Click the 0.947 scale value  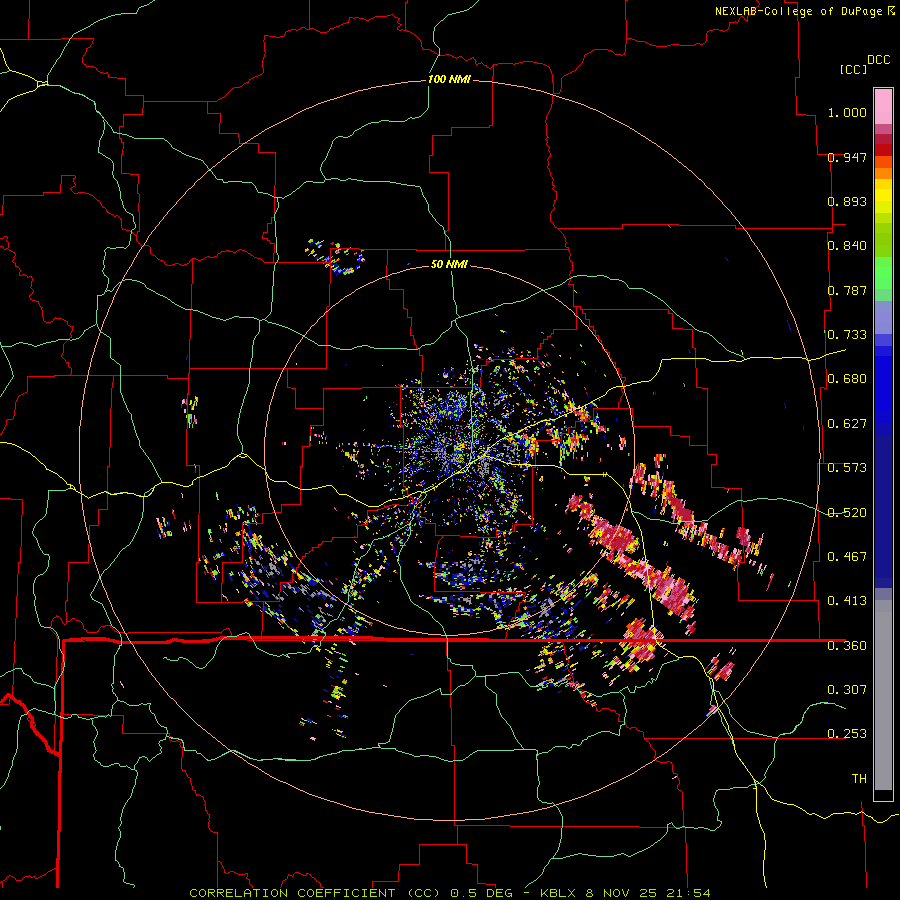(847, 157)
